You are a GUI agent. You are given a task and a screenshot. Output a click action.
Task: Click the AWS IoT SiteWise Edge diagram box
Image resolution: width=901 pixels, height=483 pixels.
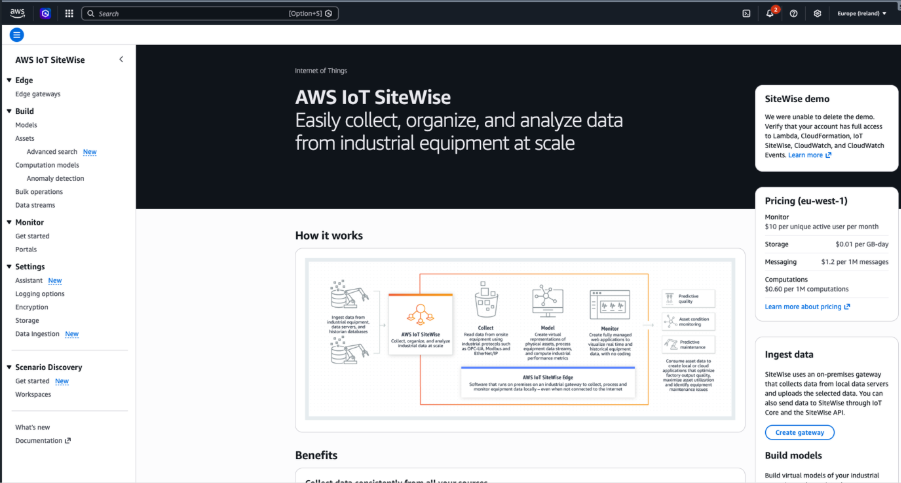click(548, 382)
